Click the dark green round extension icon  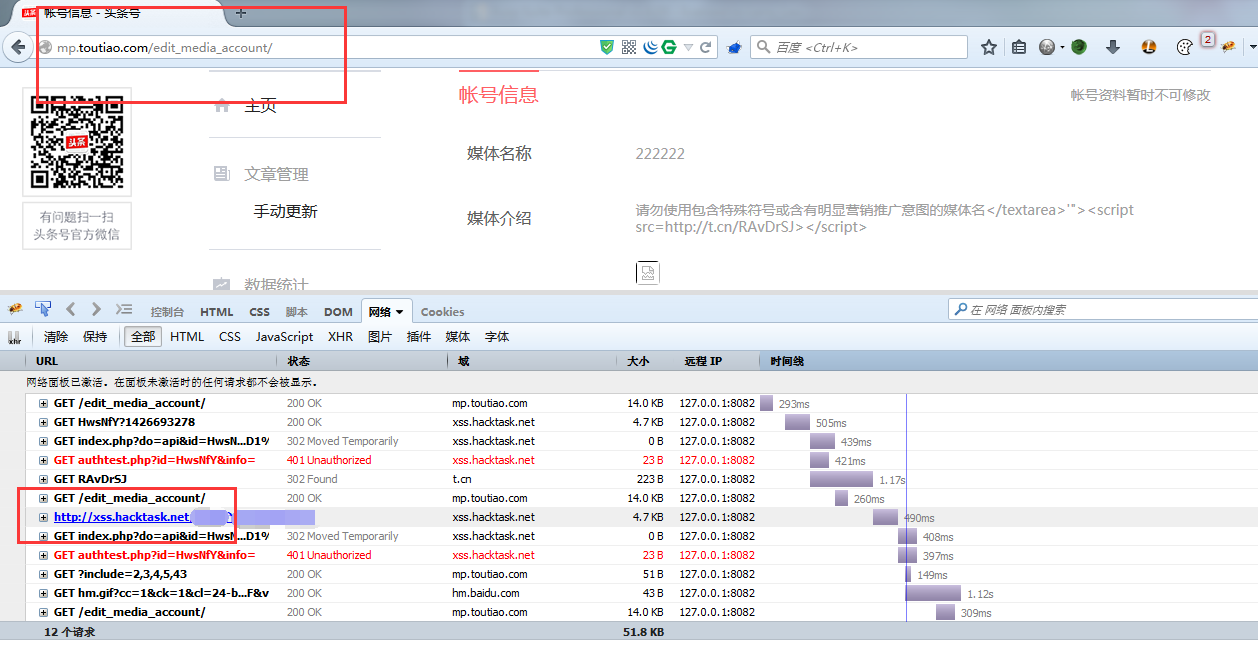coord(1079,47)
